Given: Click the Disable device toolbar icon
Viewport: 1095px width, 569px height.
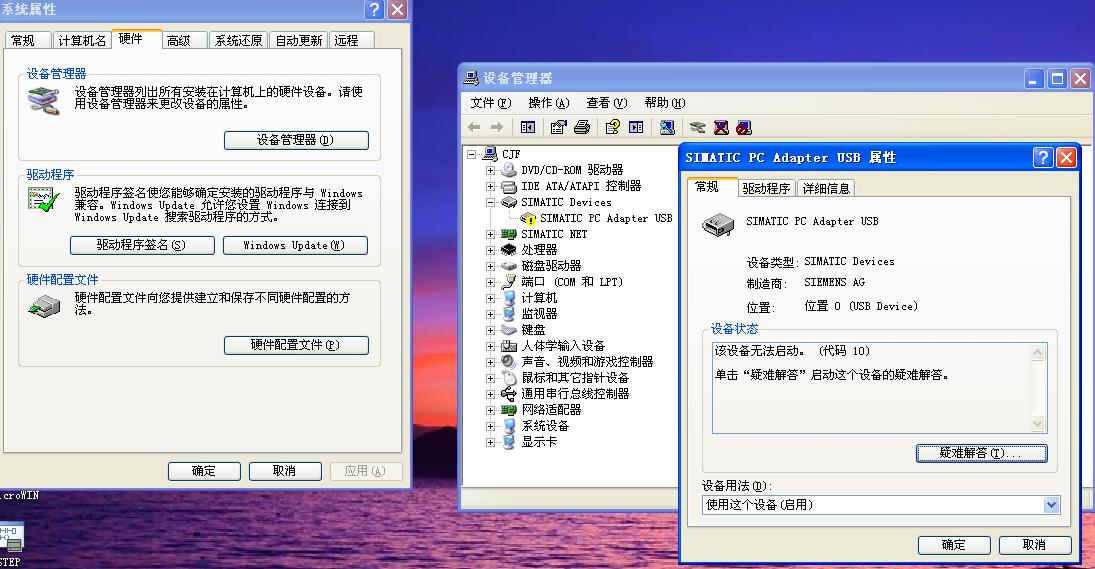Looking at the screenshot, I should (744, 127).
